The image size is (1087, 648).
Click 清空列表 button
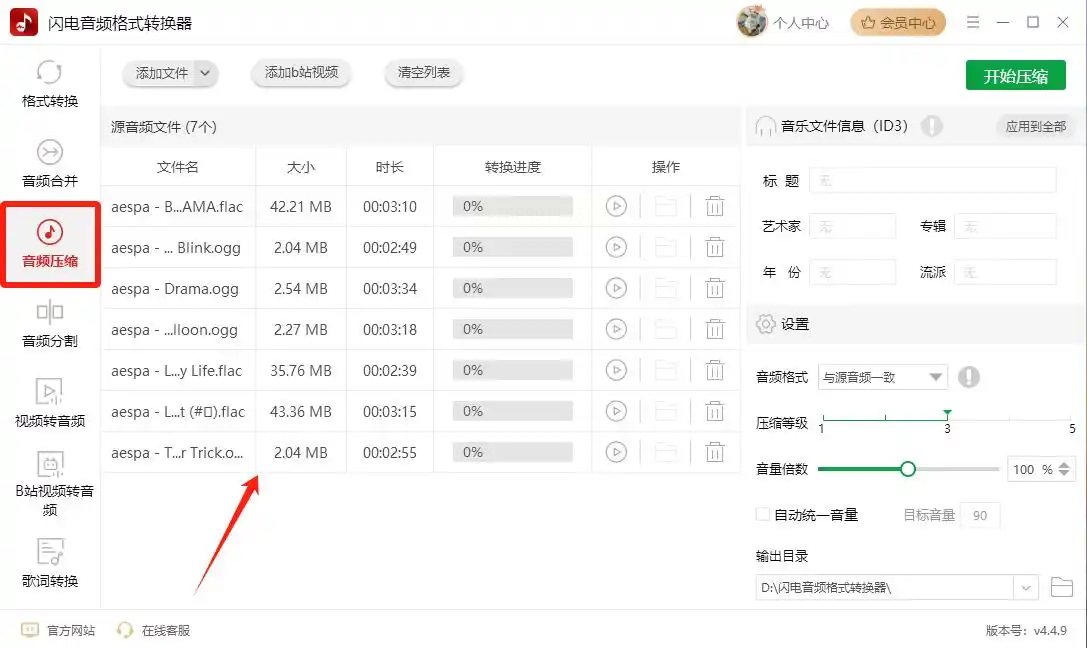coord(424,72)
